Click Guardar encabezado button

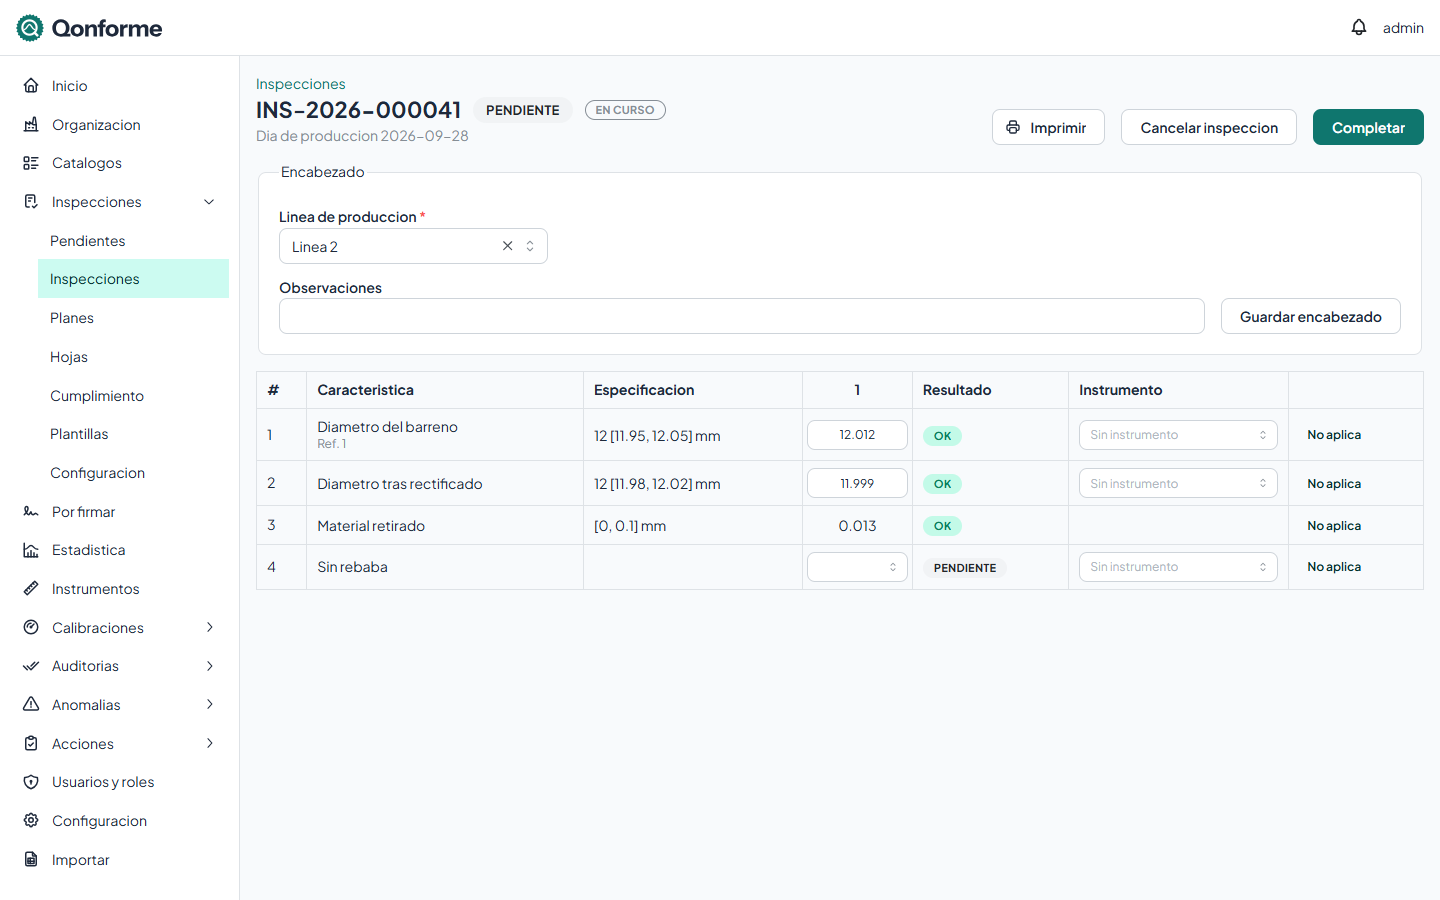coord(1310,316)
